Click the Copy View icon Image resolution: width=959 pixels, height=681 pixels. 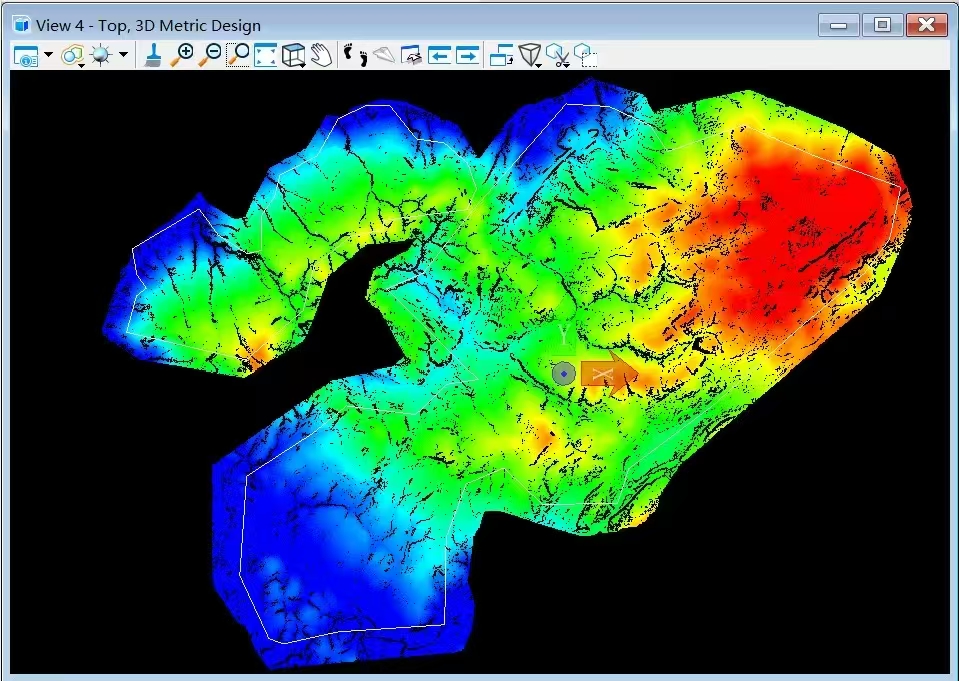pyautogui.click(x=502, y=56)
